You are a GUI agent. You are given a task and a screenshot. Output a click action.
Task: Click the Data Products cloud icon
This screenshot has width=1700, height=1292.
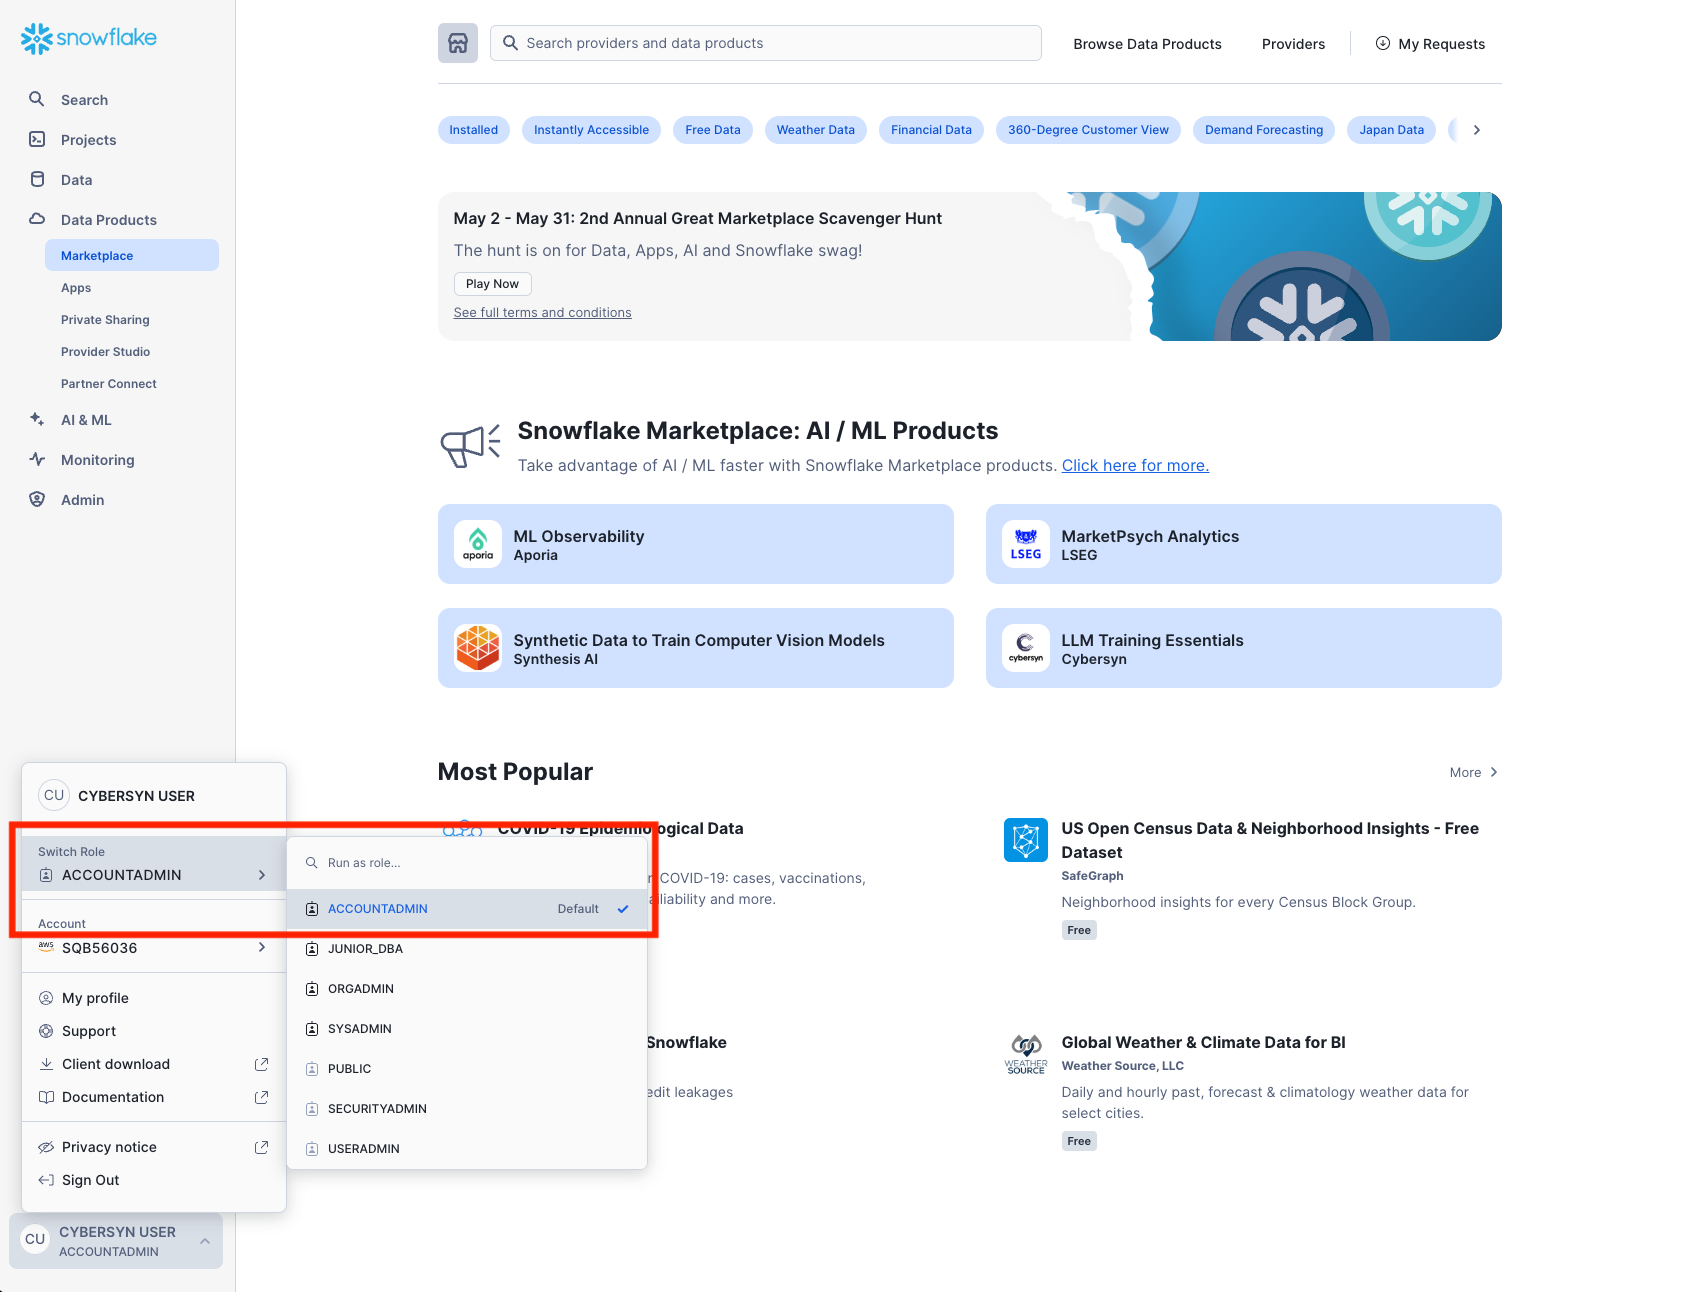[x=36, y=219]
